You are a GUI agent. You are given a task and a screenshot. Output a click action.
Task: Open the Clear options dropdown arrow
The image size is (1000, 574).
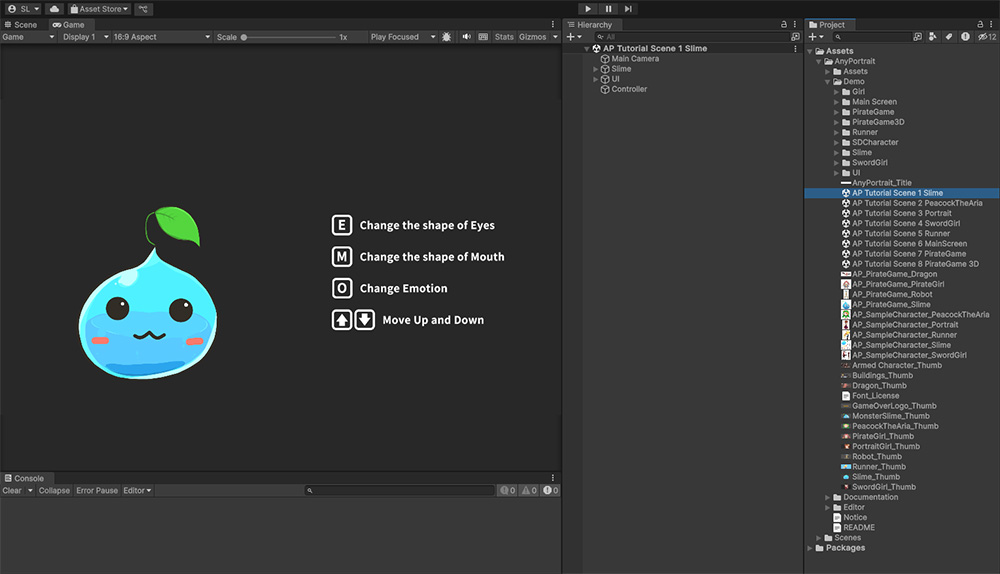30,490
